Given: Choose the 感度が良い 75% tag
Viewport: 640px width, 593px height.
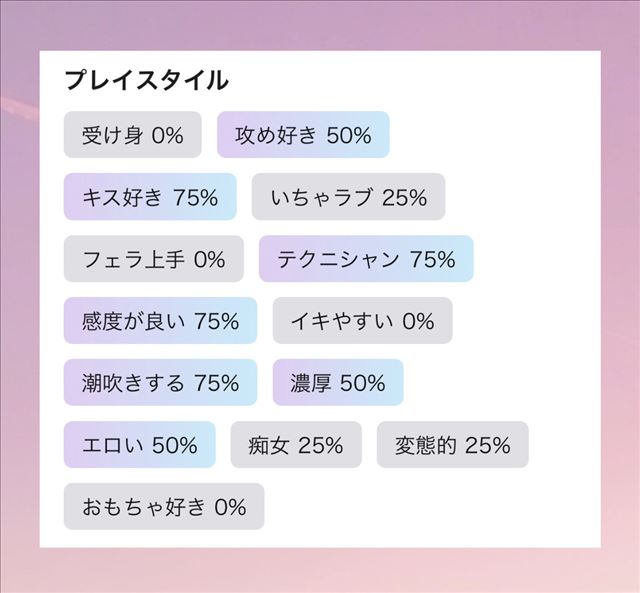Looking at the screenshot, I should (x=160, y=321).
